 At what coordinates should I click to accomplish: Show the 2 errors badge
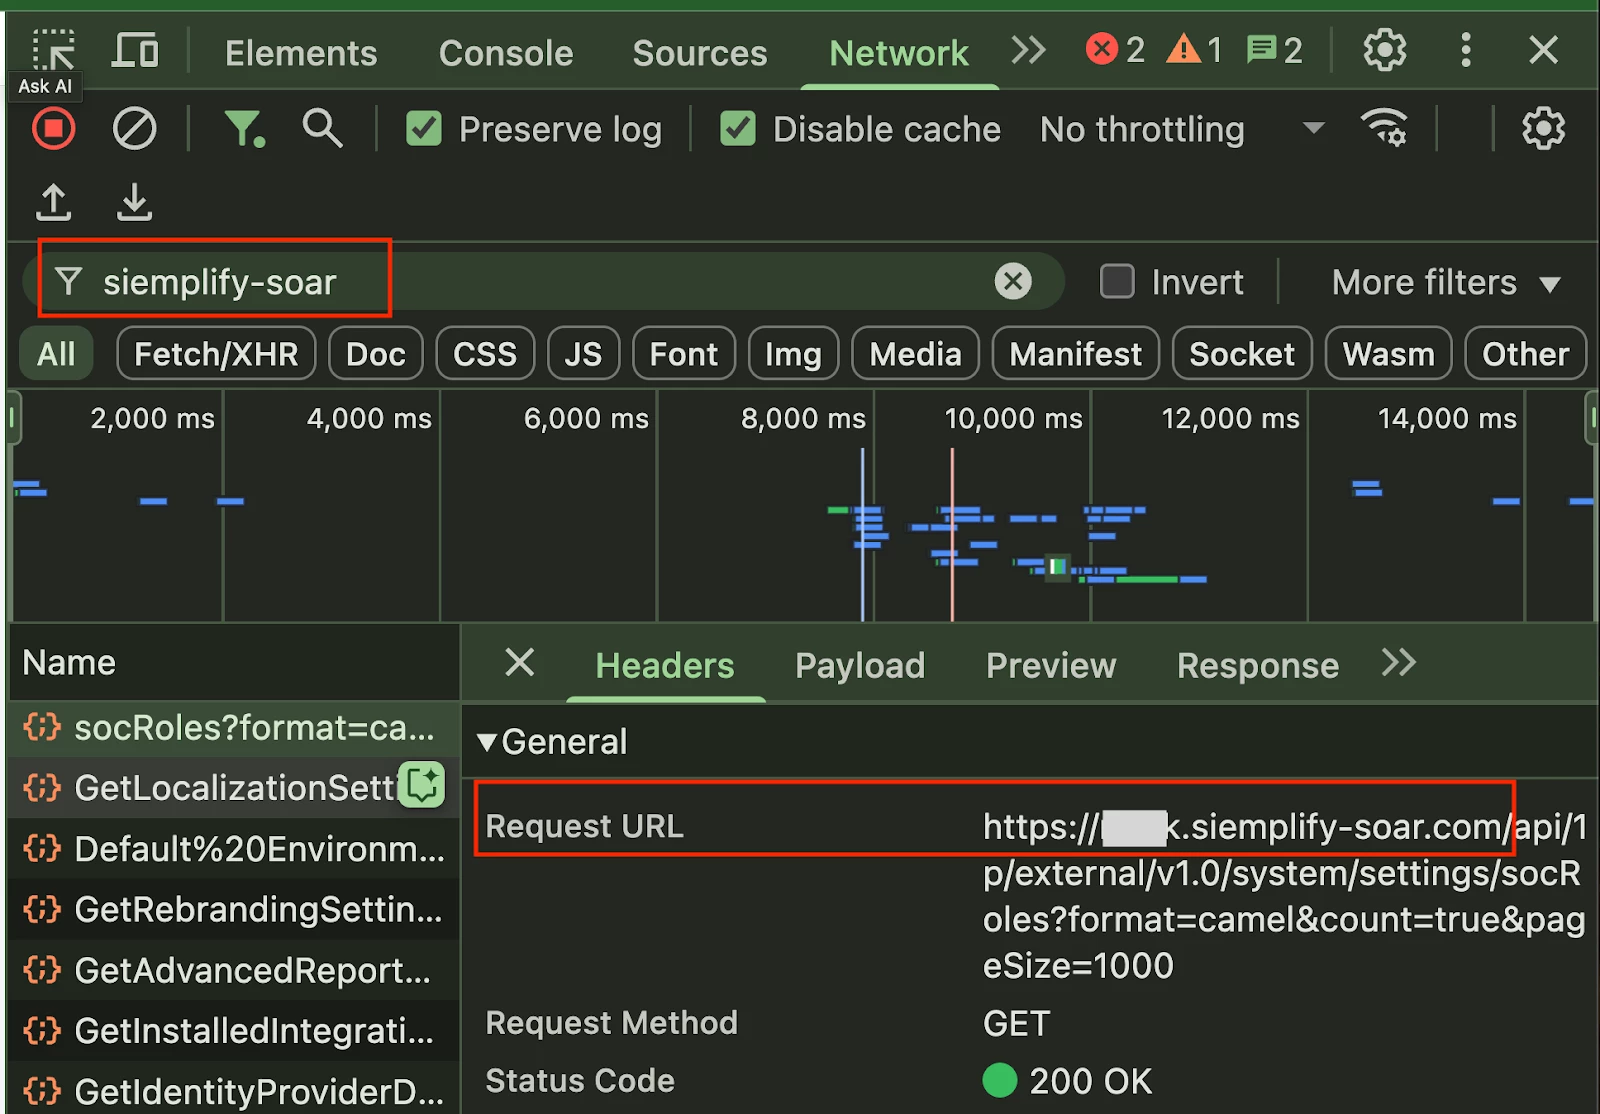pyautogui.click(x=1116, y=49)
